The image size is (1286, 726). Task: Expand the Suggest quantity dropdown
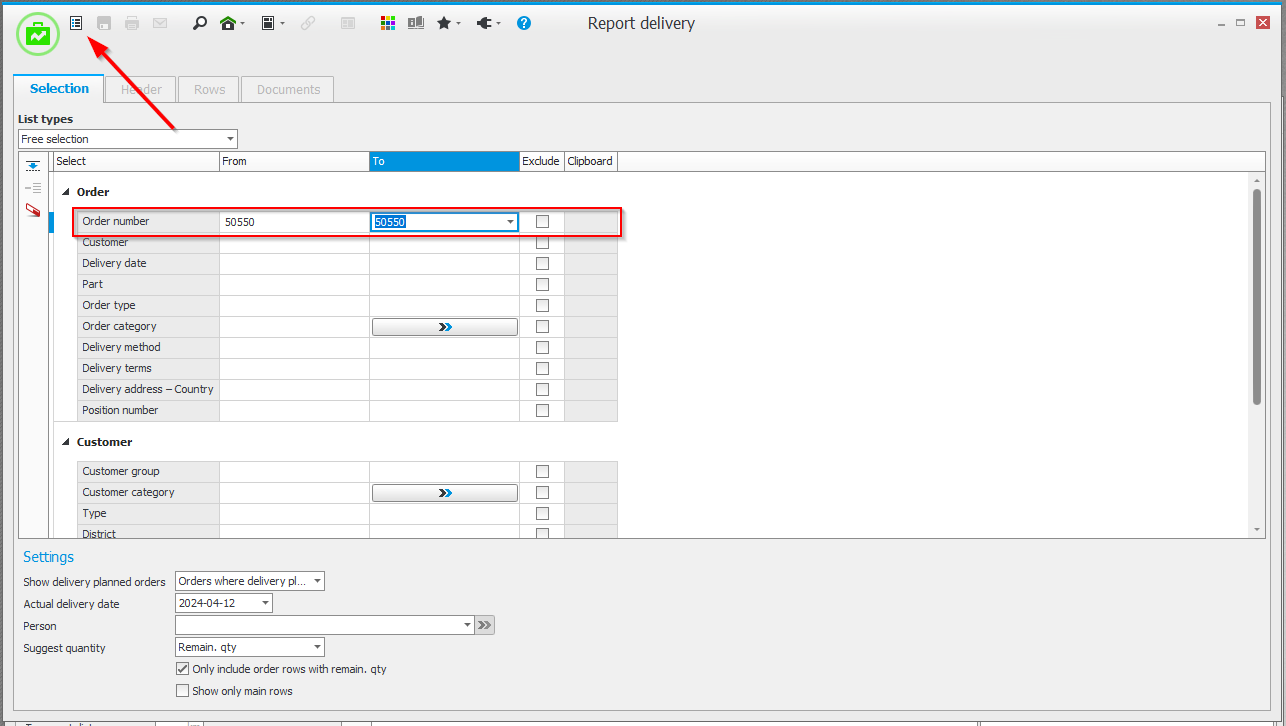[317, 647]
